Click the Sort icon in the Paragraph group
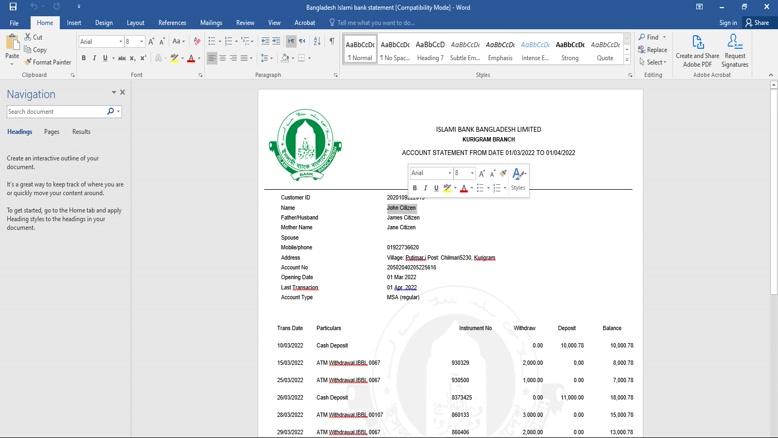This screenshot has height=438, width=778. [x=317, y=41]
